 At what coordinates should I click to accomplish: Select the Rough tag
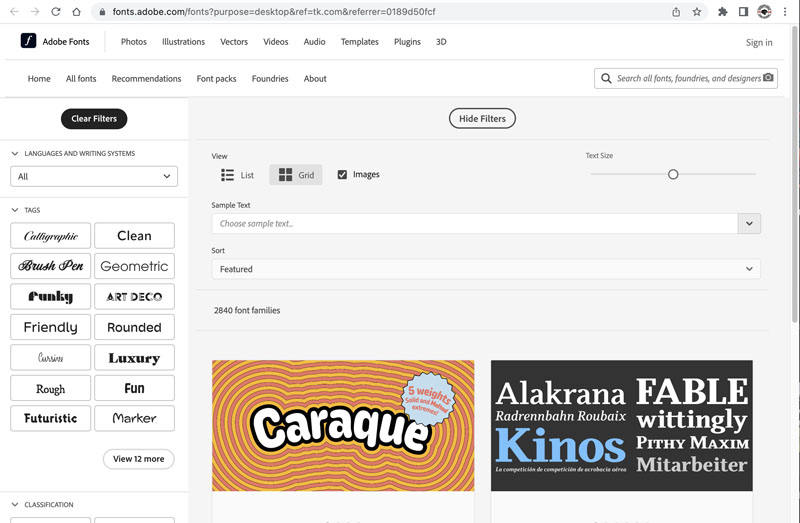[x=51, y=388]
